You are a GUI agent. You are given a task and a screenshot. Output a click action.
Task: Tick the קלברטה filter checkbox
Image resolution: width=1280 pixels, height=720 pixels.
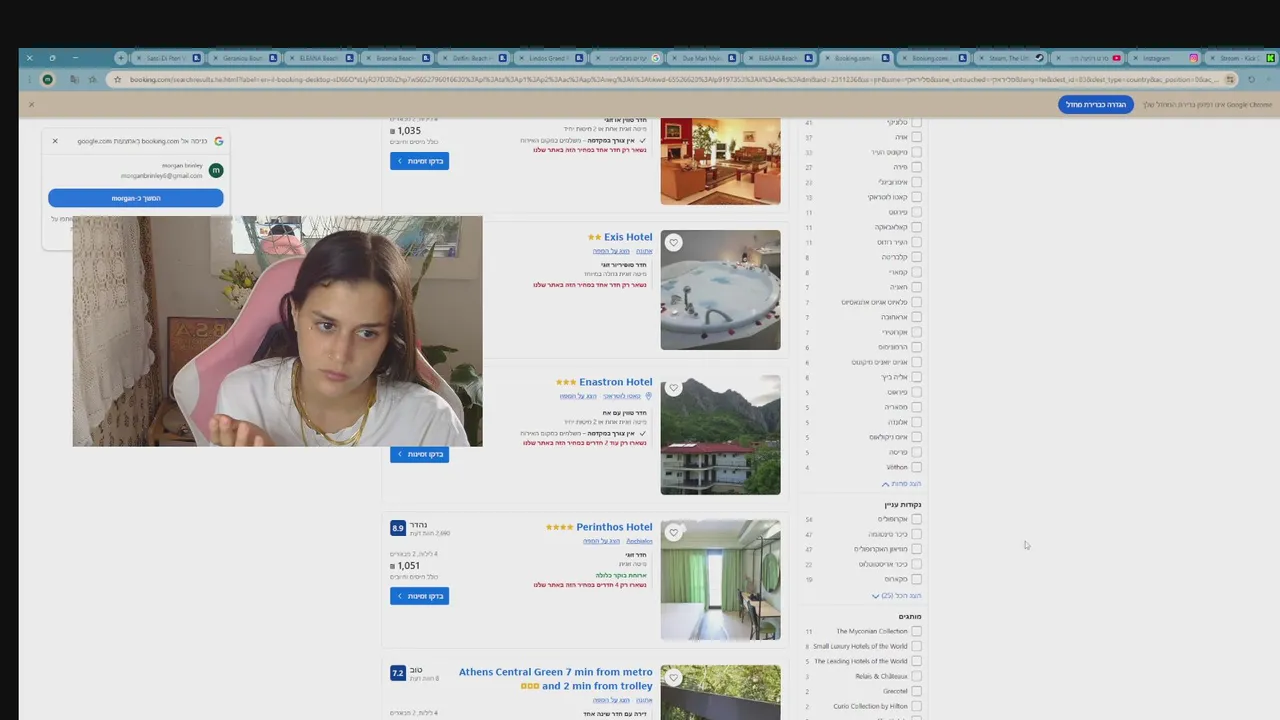point(916,257)
